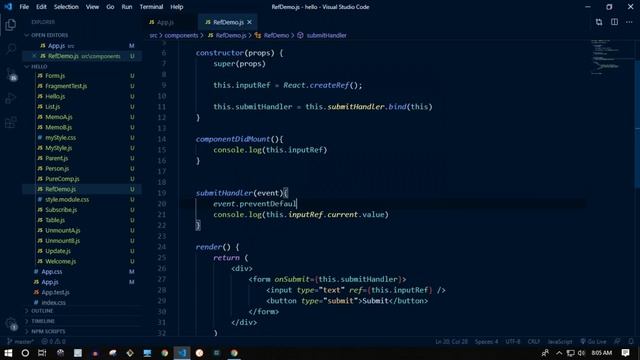
Task: Open the View menu
Action: coord(92,7)
